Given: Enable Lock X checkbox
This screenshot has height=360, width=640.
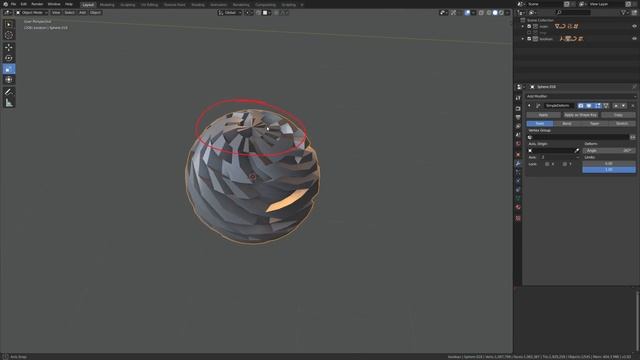Looking at the screenshot, I should pyautogui.click(x=547, y=164).
